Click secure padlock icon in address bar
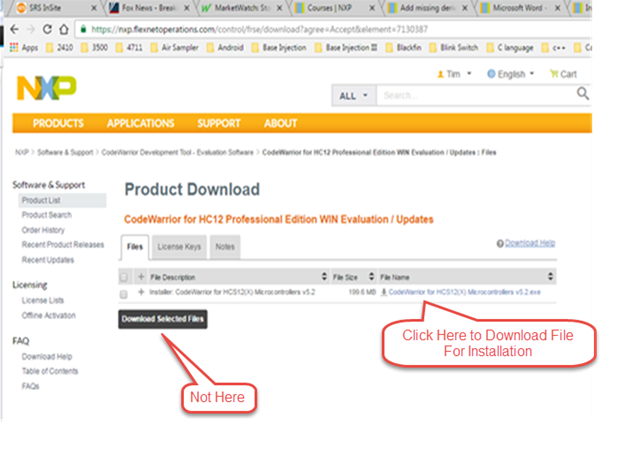The width and height of the screenshot is (624, 456). [x=83, y=29]
